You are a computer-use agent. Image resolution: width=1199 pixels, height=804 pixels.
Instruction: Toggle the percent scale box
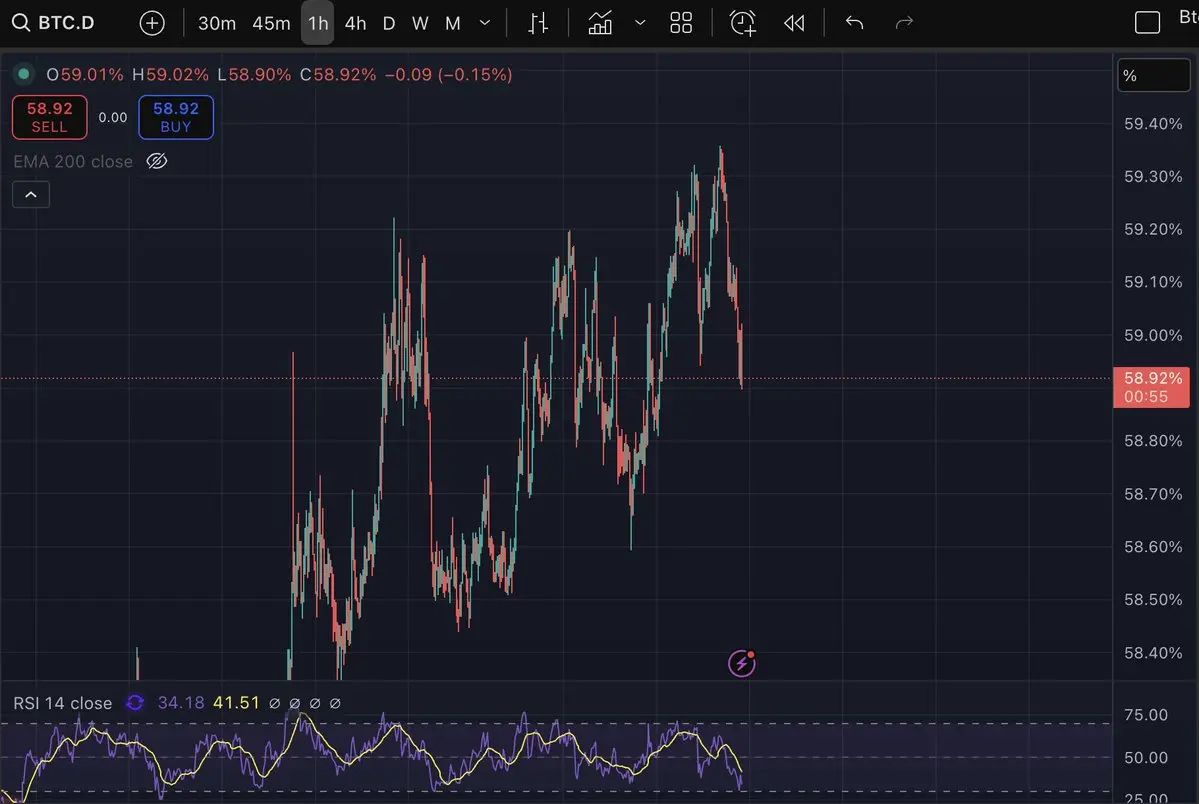coord(1153,76)
